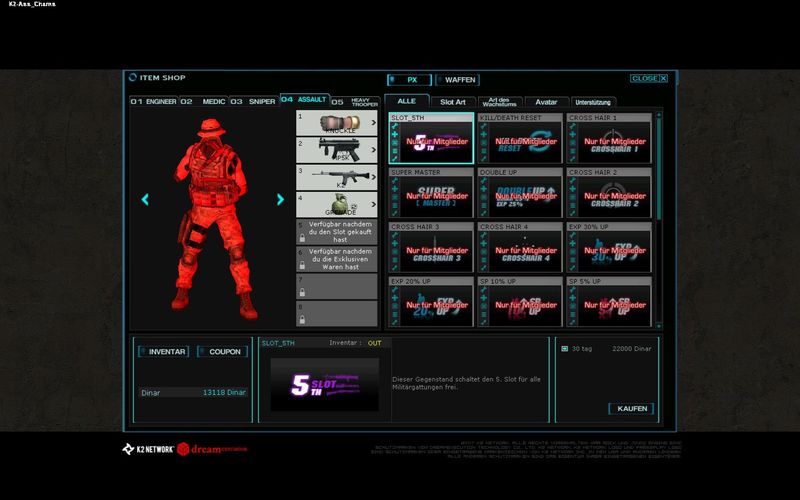Buy item with KAUFEN button
800x500 pixels.
632,409
